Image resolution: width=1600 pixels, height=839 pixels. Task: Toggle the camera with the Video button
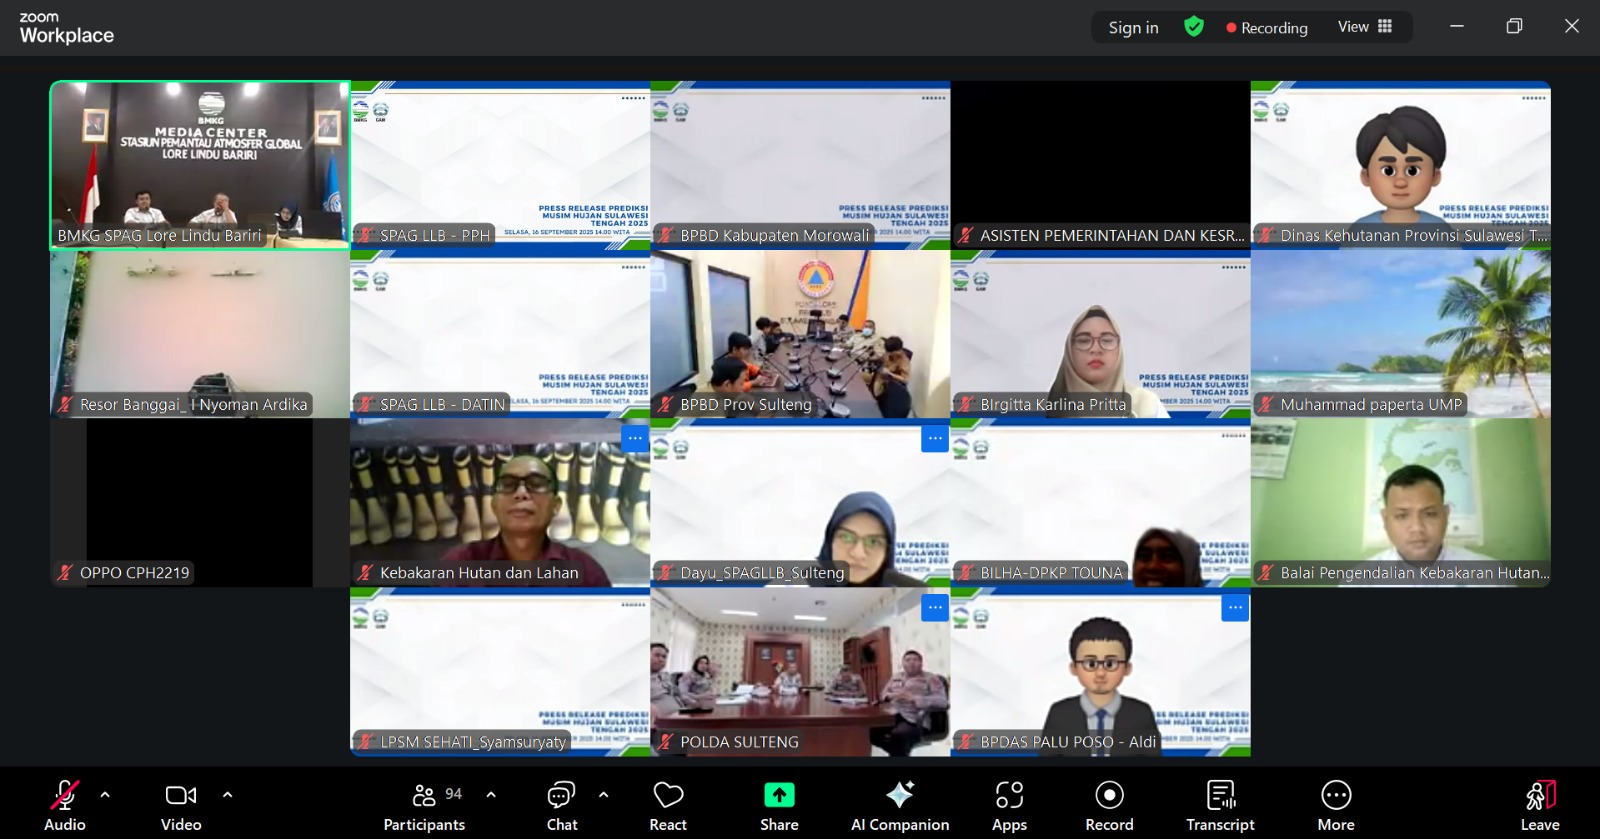point(181,804)
